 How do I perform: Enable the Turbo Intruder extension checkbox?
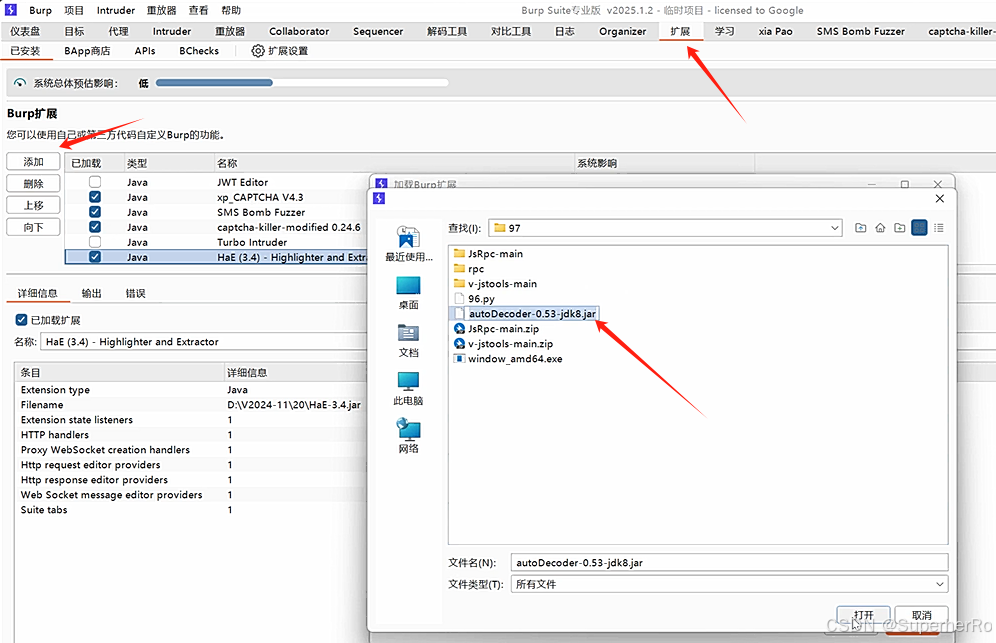pyautogui.click(x=95, y=242)
